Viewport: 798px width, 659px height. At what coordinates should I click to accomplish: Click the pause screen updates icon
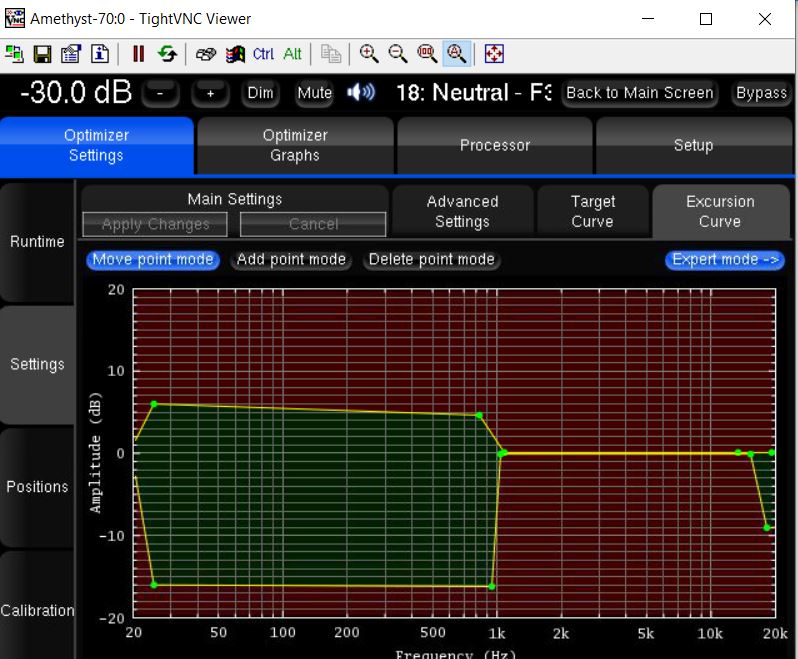138,54
